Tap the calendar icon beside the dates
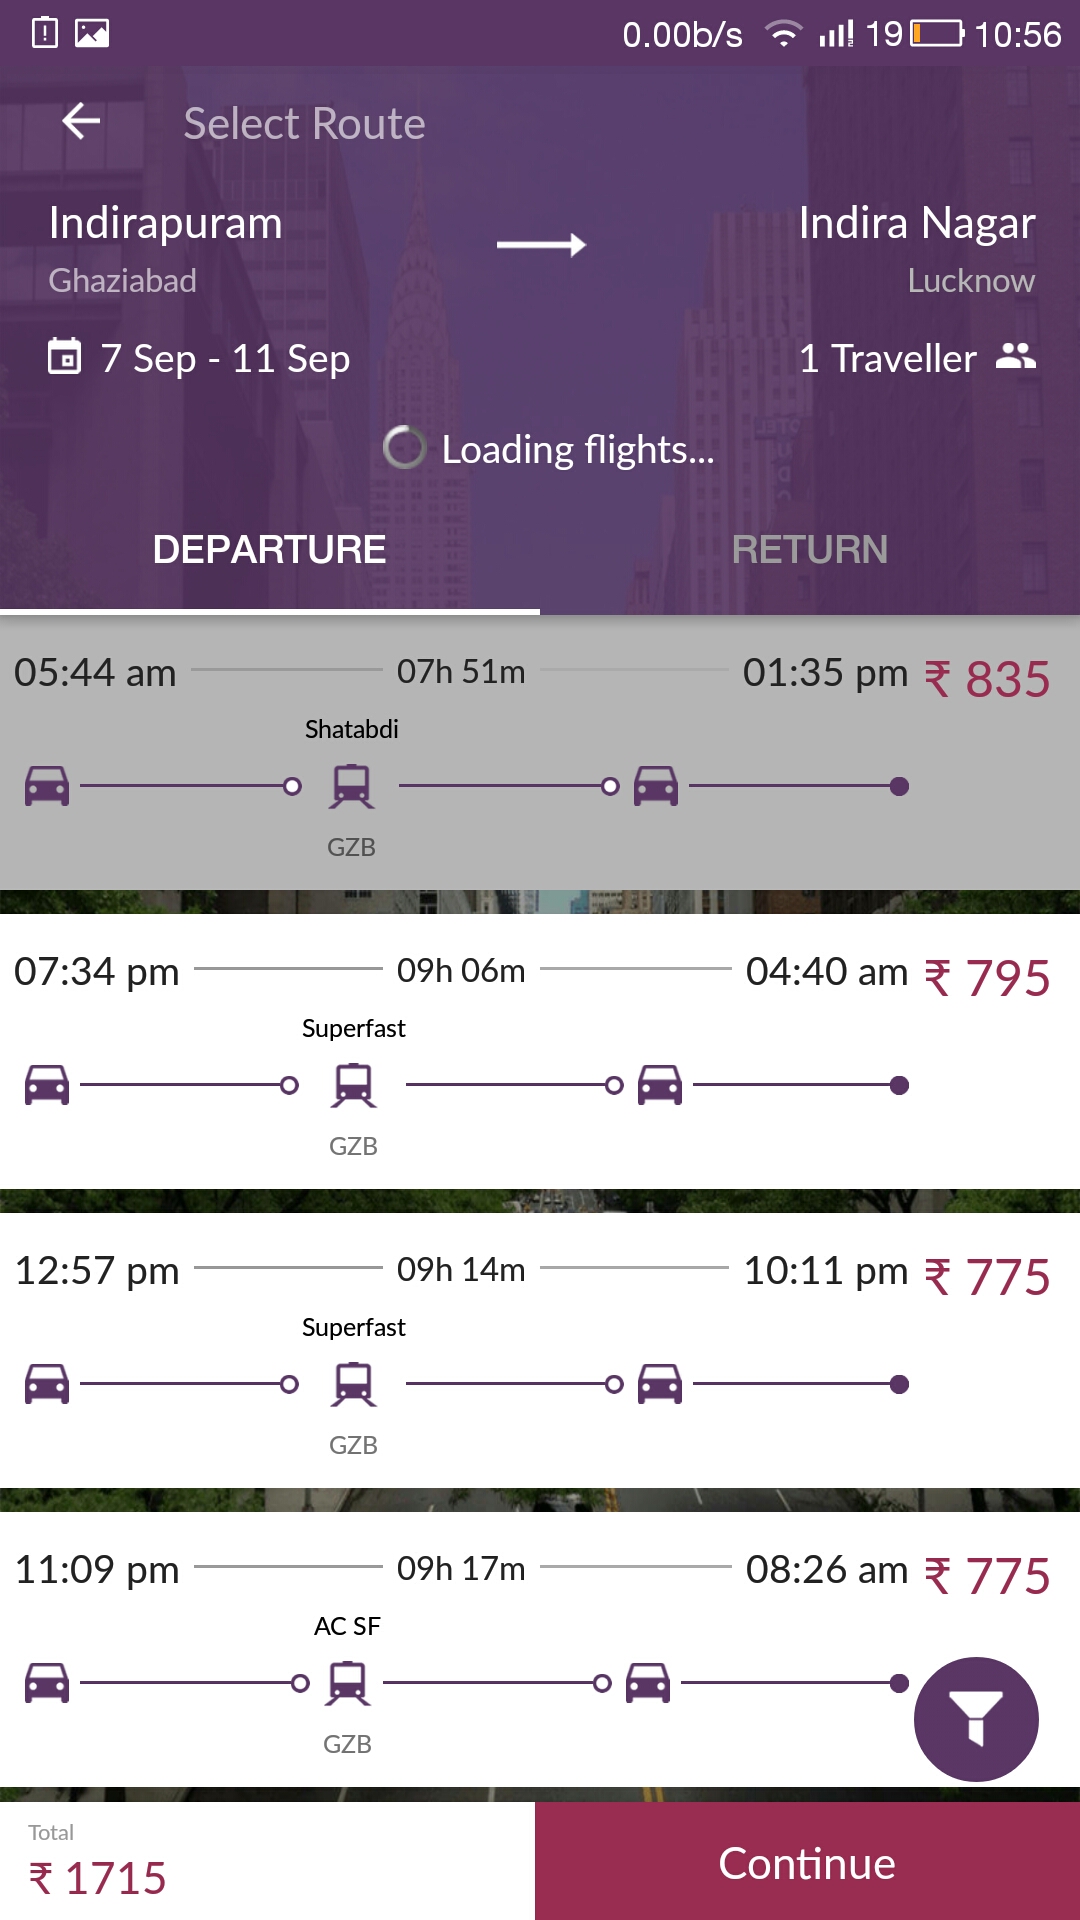This screenshot has height=1920, width=1080. (65, 356)
